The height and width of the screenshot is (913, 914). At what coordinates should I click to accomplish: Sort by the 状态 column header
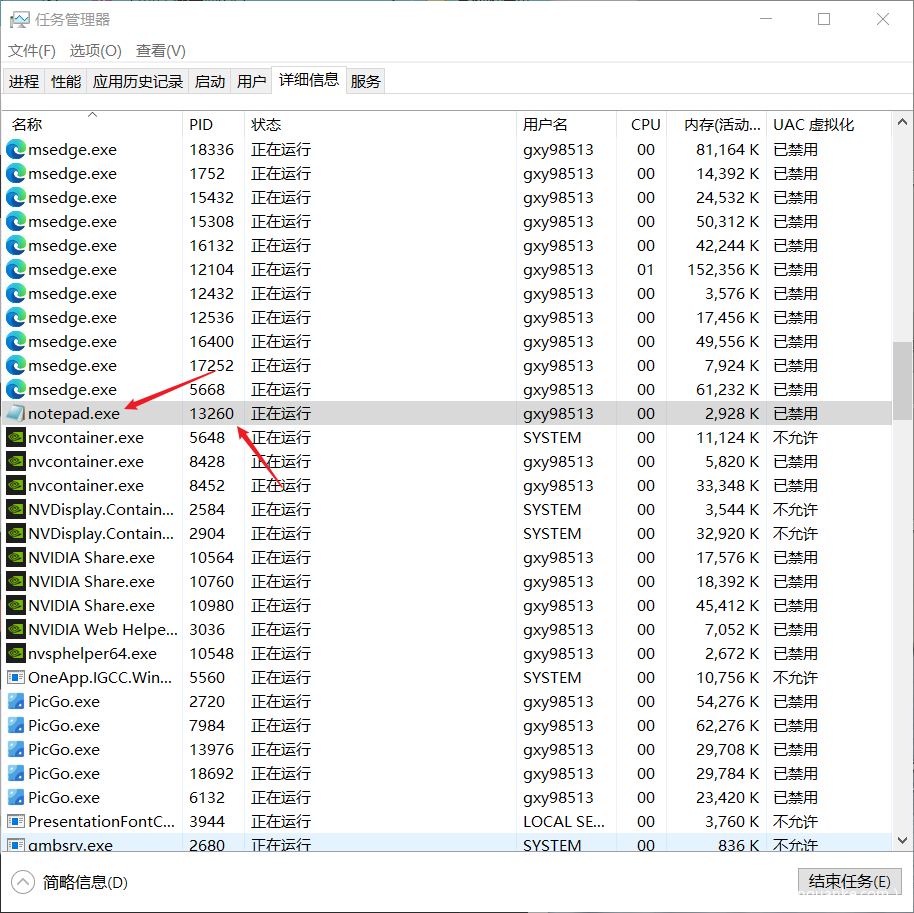pos(380,124)
